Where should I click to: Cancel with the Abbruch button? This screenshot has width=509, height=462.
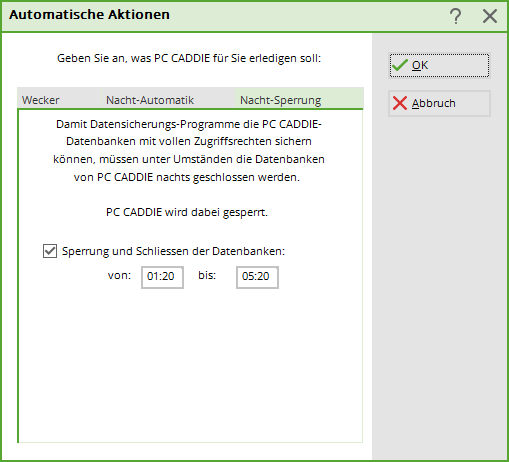(x=439, y=103)
